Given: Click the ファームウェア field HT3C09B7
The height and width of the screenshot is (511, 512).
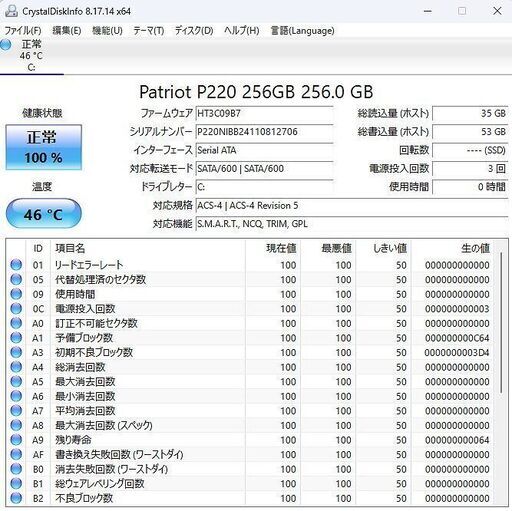Looking at the screenshot, I should click(x=264, y=113).
